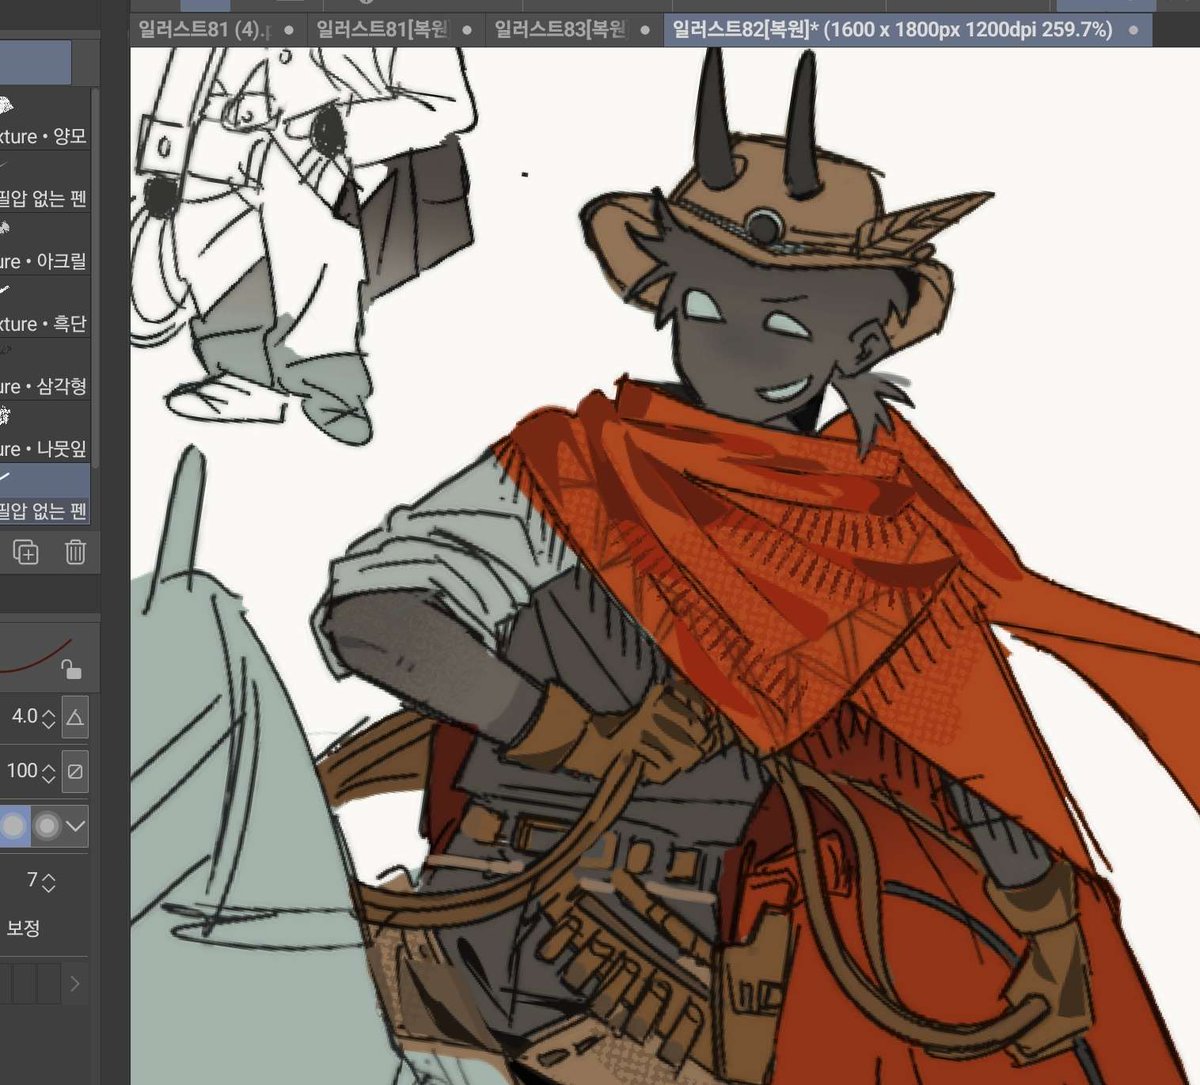Viewport: 1200px width, 1085px height.
Task: Close the 일러스트81[복원 tab via its dot
Action: (x=466, y=30)
